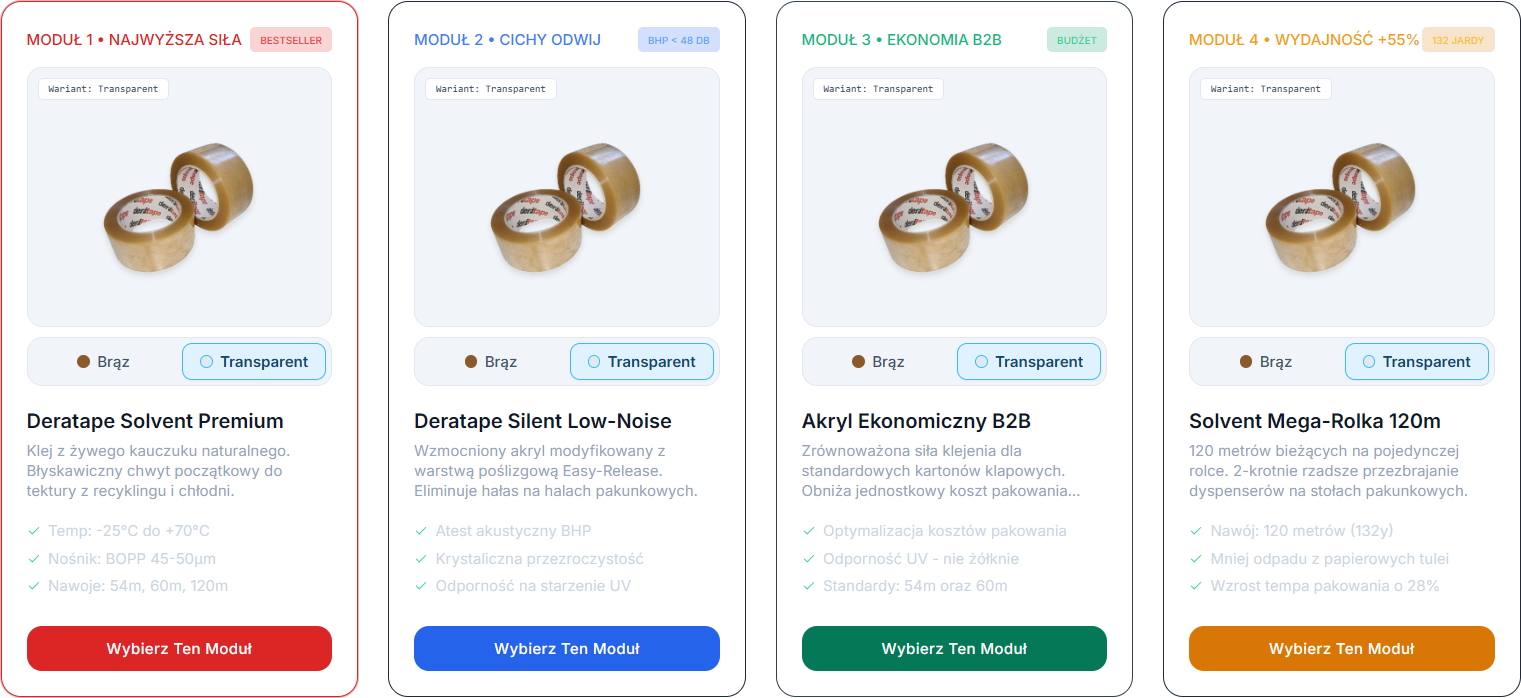Click the green Wybierz Ten Moduł button
1521x698 pixels.
pos(954,649)
